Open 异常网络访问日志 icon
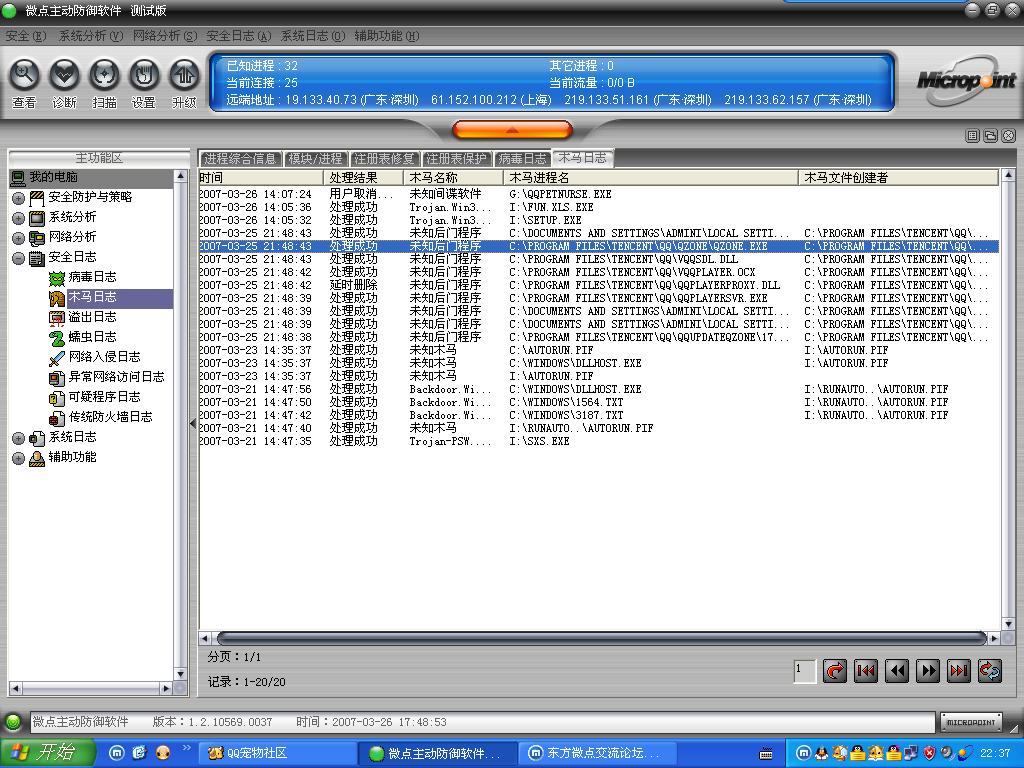This screenshot has width=1024, height=768. click(x=57, y=377)
